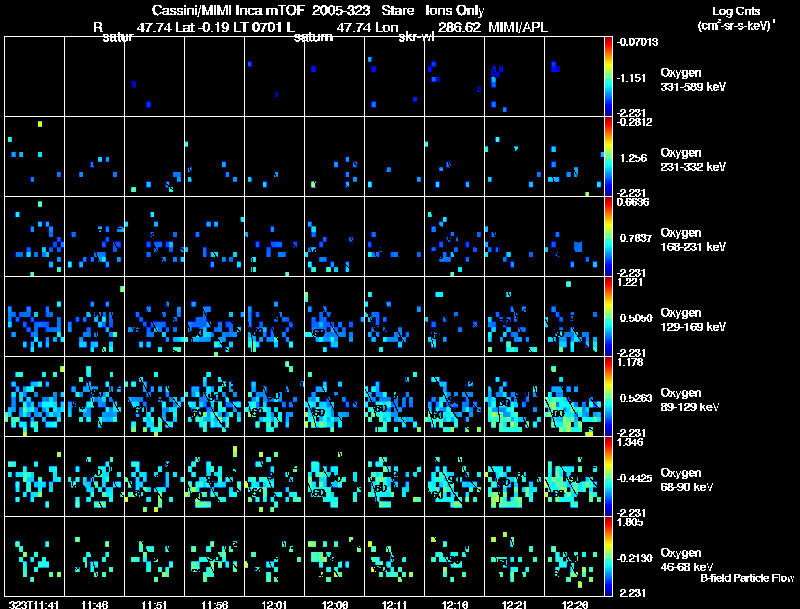This screenshot has width=800, height=609.
Task: Click the '-1.151' colorbar mid value
Action: [631, 78]
